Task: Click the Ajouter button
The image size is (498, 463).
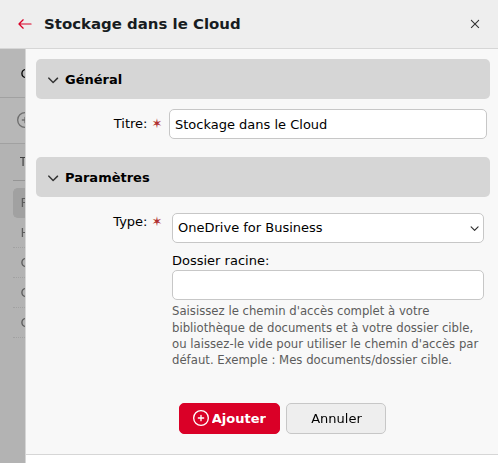Action: coord(229,418)
